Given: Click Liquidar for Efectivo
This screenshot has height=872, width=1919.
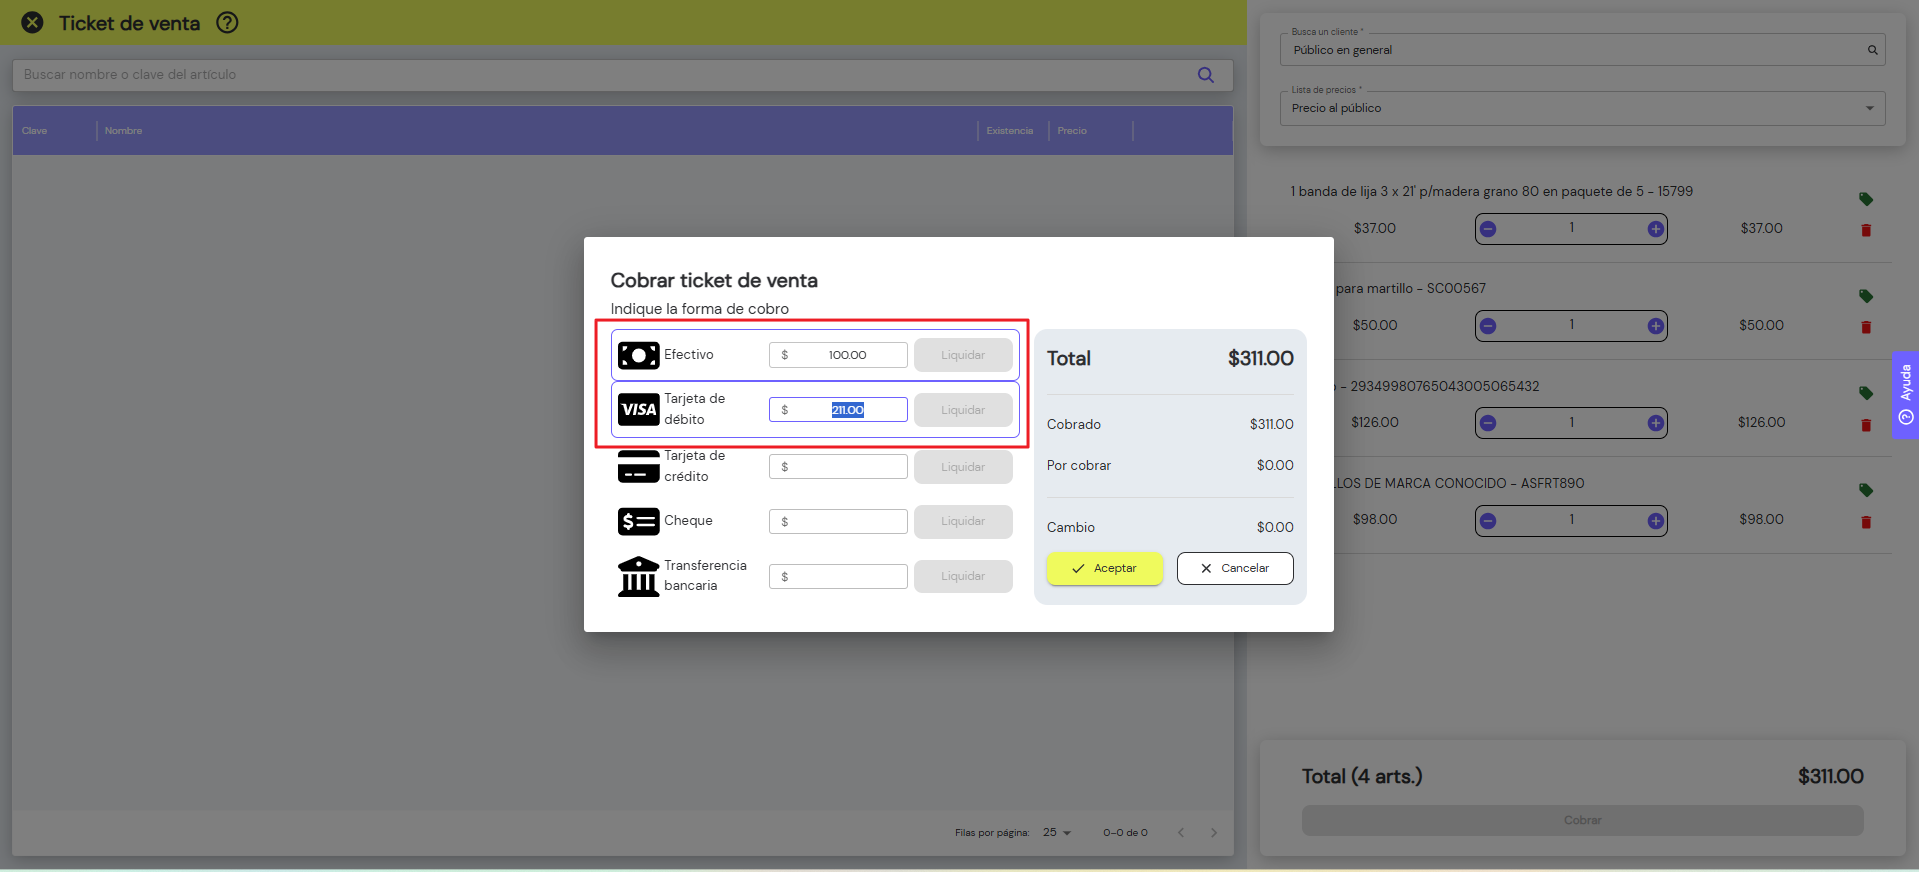Looking at the screenshot, I should point(963,355).
